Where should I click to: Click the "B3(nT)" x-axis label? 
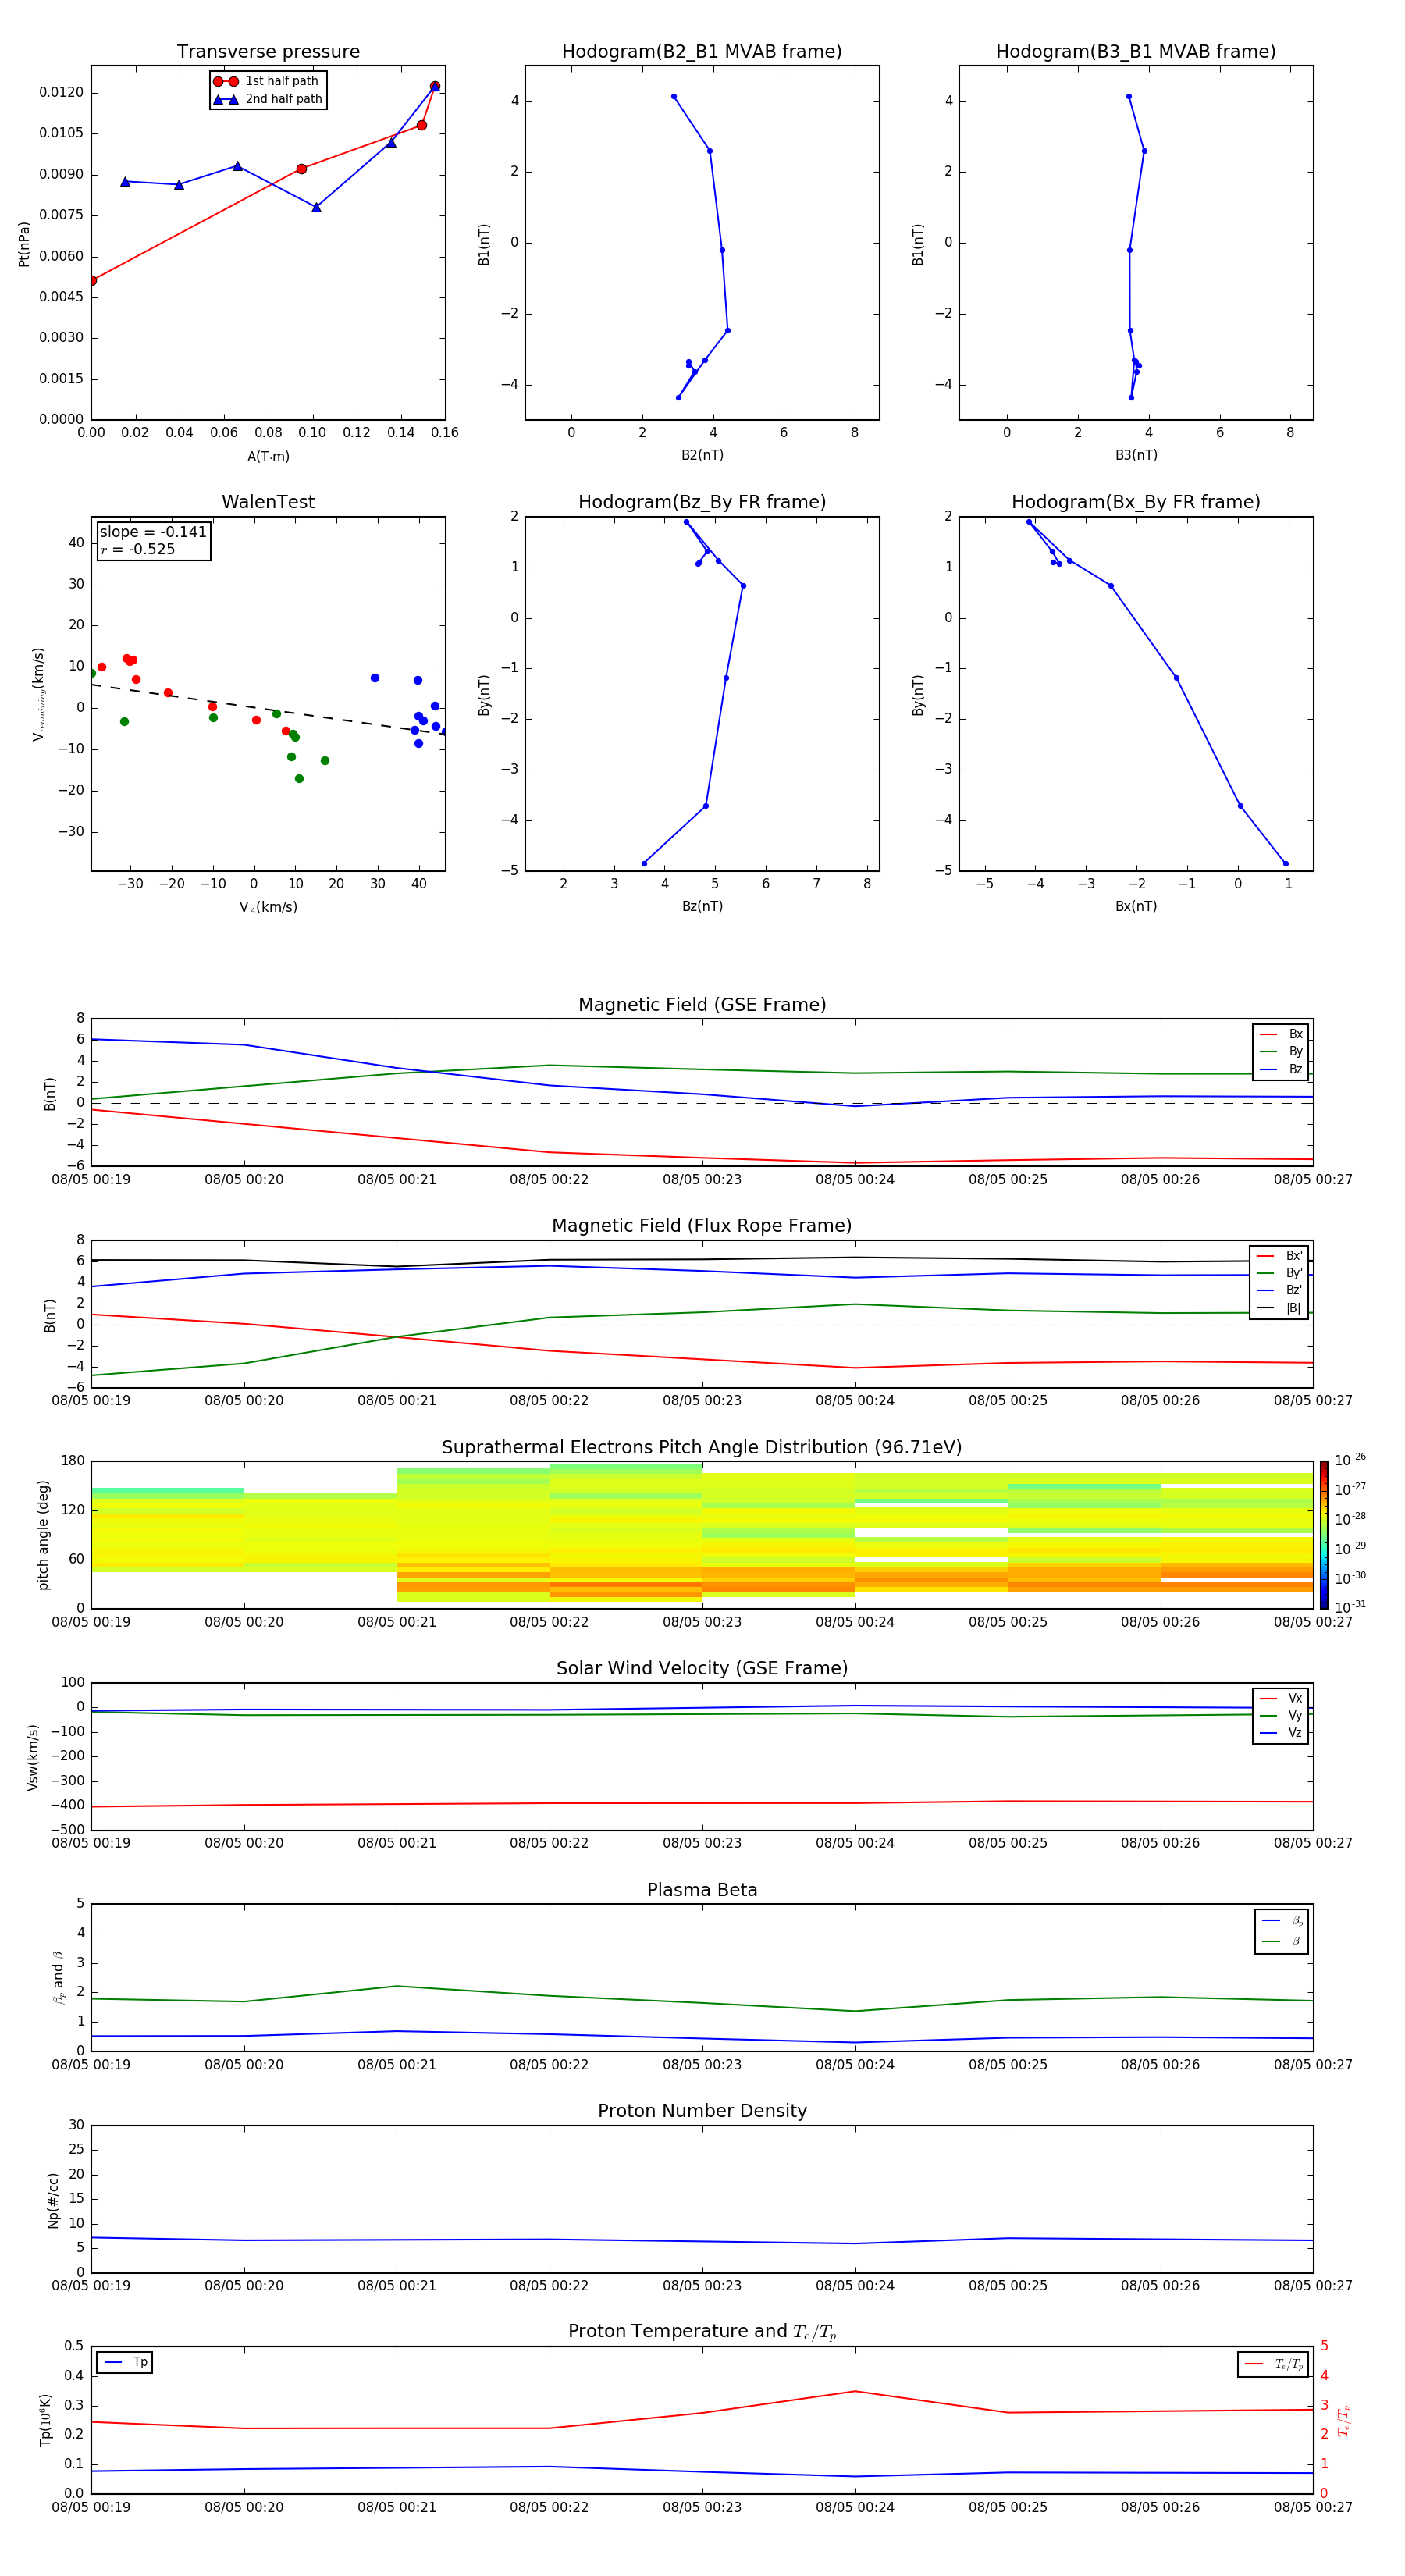[x=1136, y=455]
